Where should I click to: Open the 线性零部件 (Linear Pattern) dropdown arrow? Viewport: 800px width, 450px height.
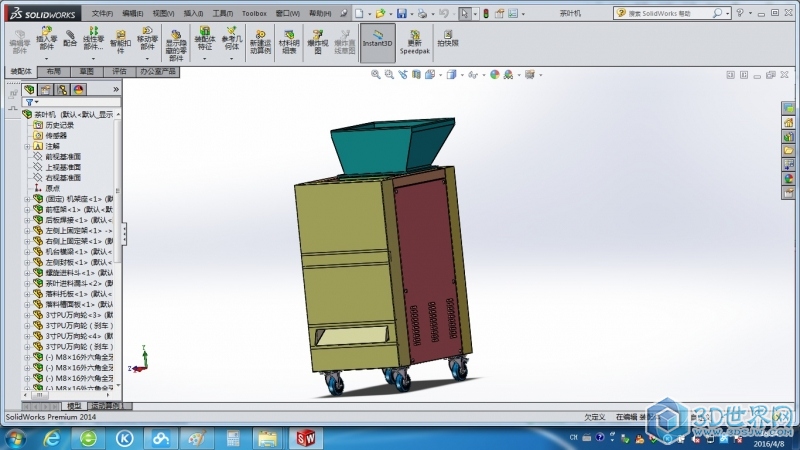(x=93, y=58)
